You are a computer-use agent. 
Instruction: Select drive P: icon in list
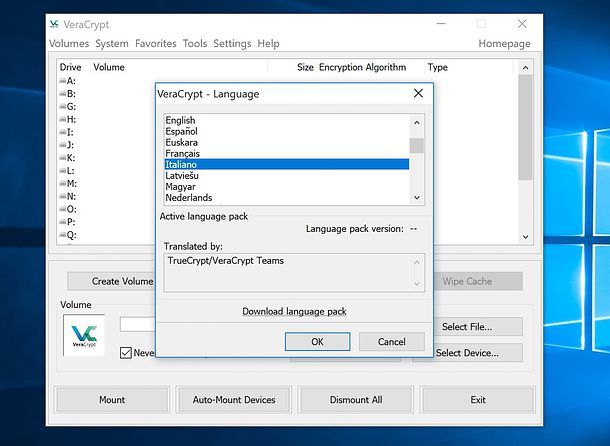click(x=62, y=222)
